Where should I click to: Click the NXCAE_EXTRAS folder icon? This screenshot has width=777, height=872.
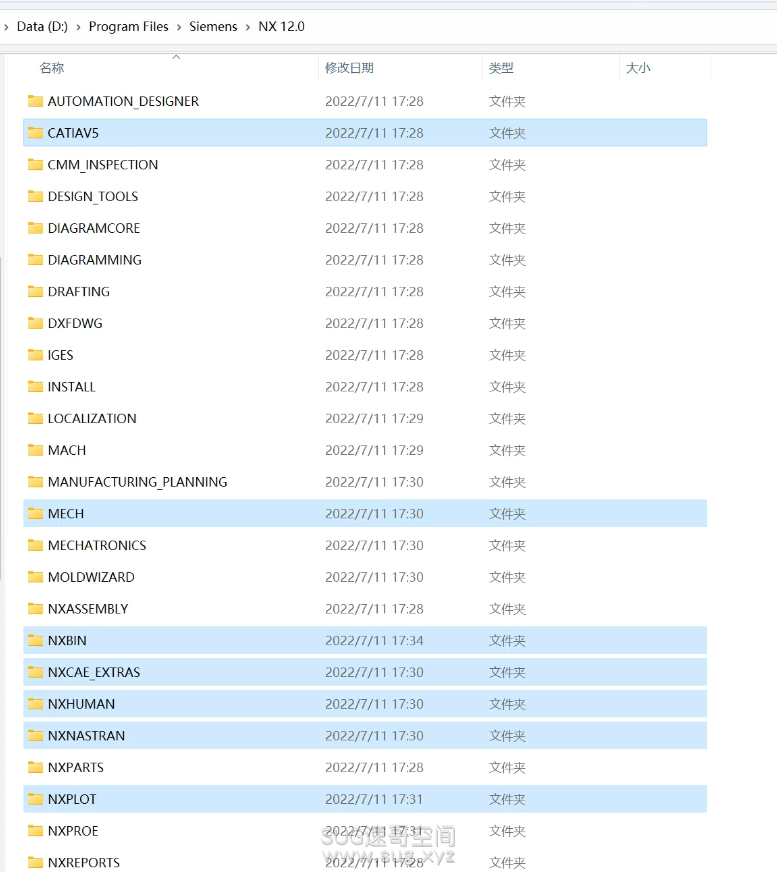[x=36, y=672]
